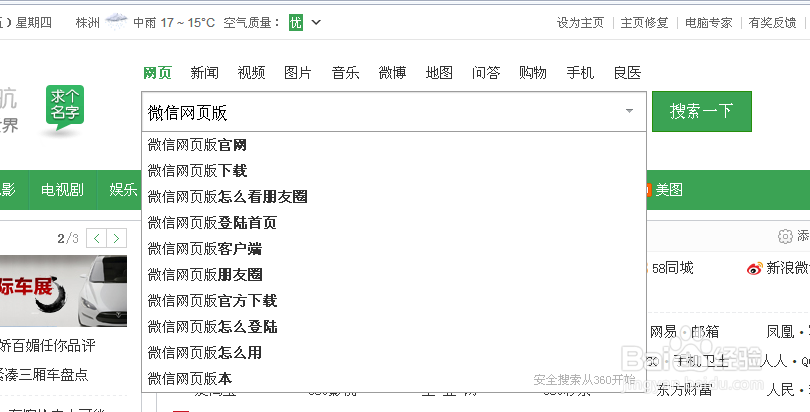Click the 搜索一下 search button
This screenshot has width=810, height=412.
tap(702, 112)
